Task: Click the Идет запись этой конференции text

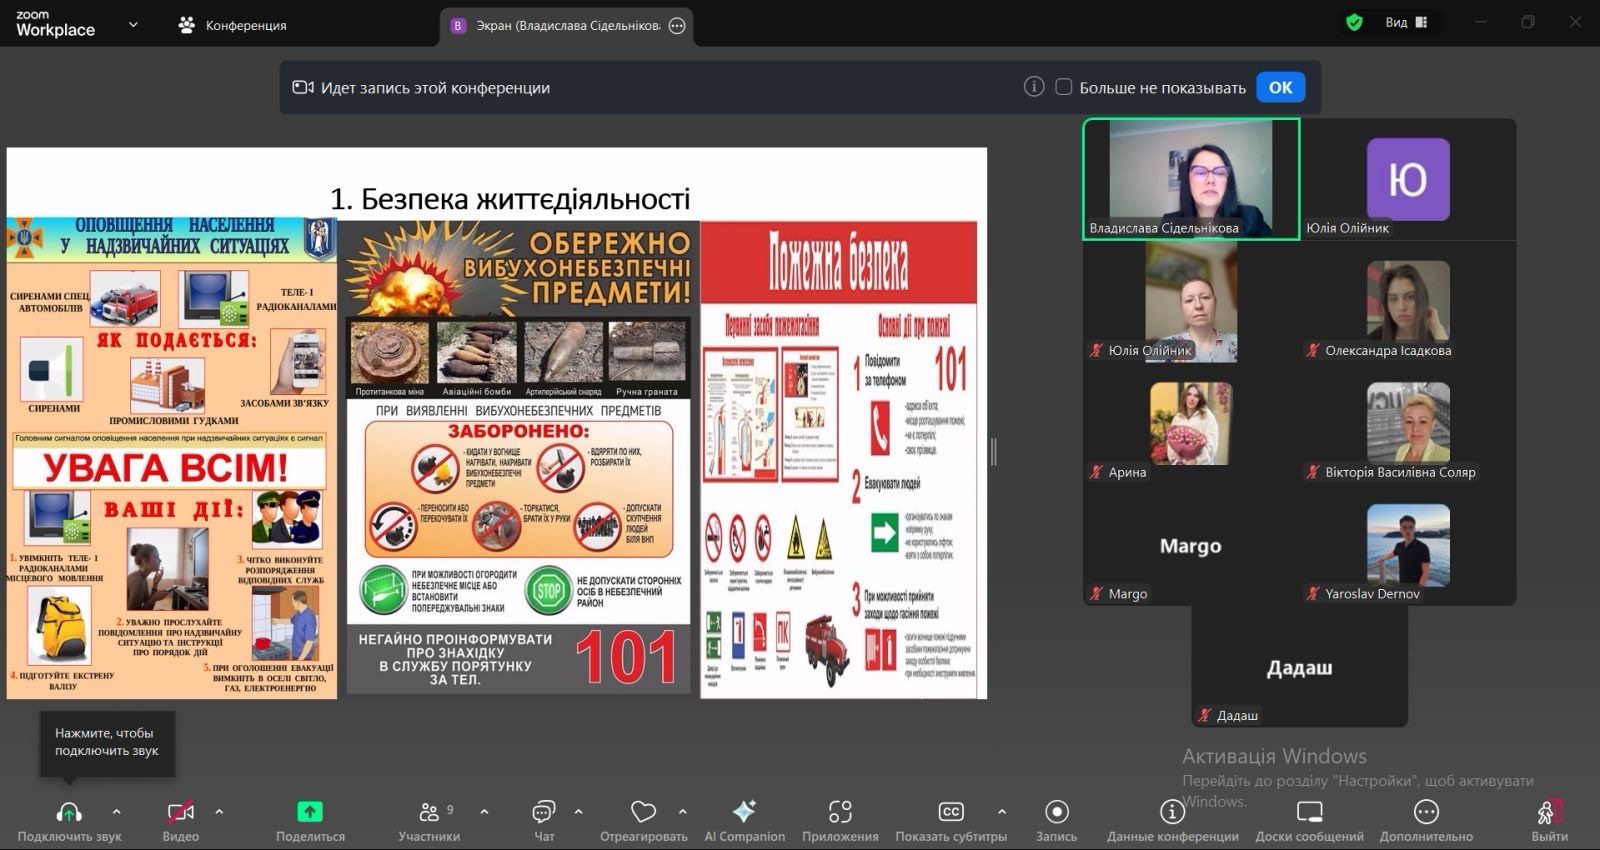Action: coord(435,88)
